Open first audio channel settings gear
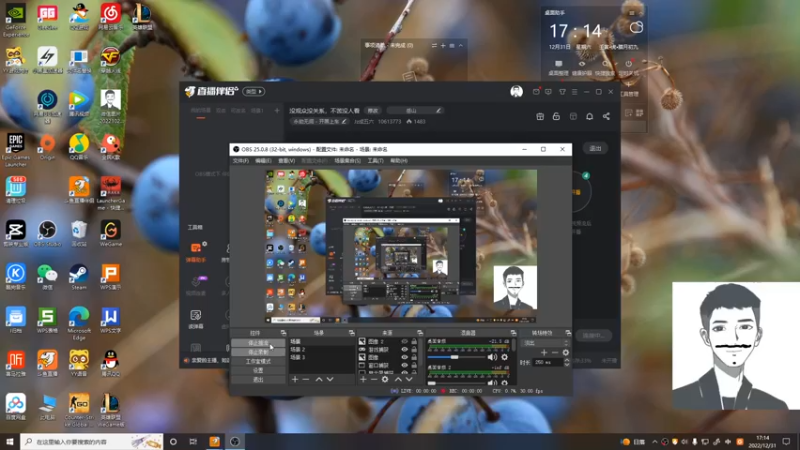Screen dimensions: 800x450 (505, 357)
